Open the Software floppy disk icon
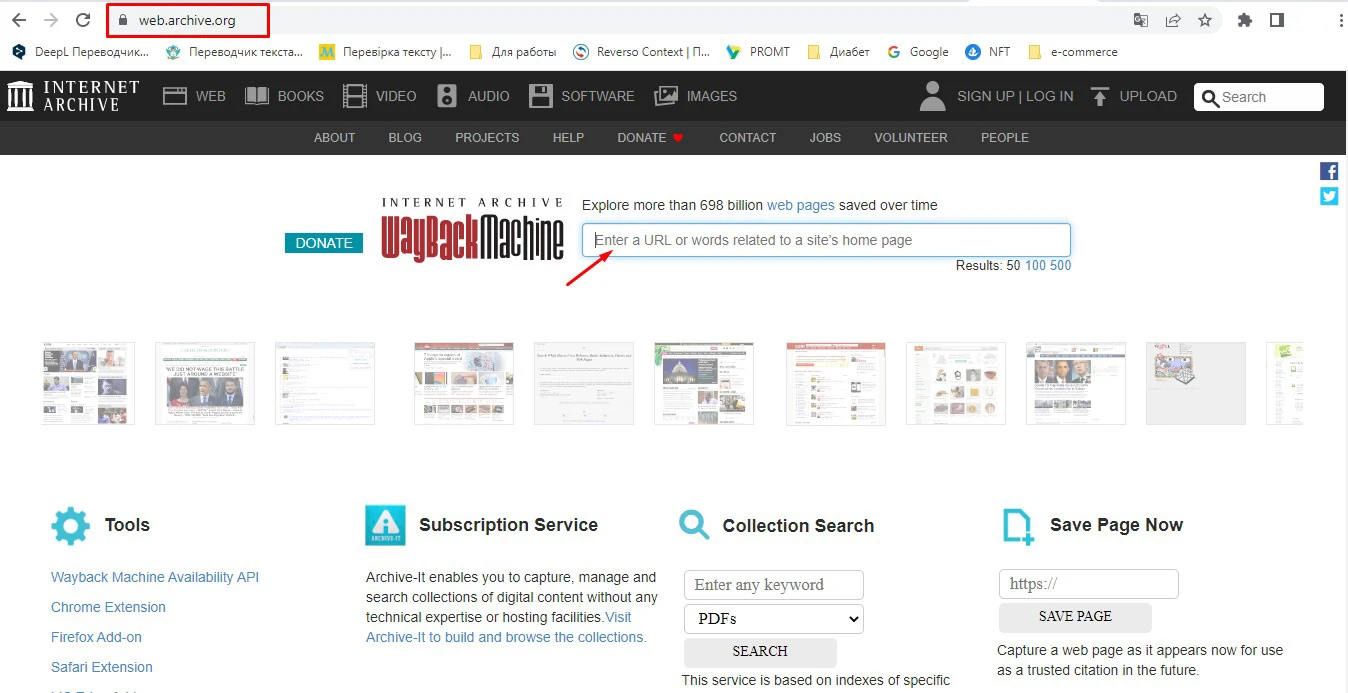The width and height of the screenshot is (1348, 693). pyautogui.click(x=540, y=97)
